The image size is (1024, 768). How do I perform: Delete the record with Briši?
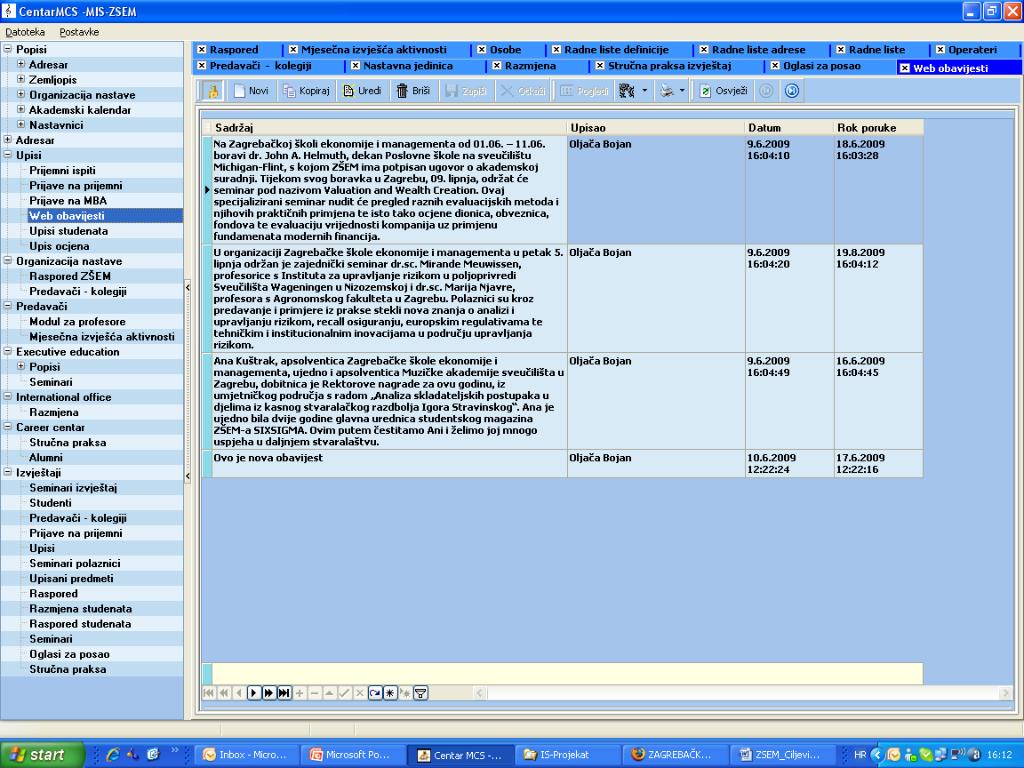tap(413, 91)
